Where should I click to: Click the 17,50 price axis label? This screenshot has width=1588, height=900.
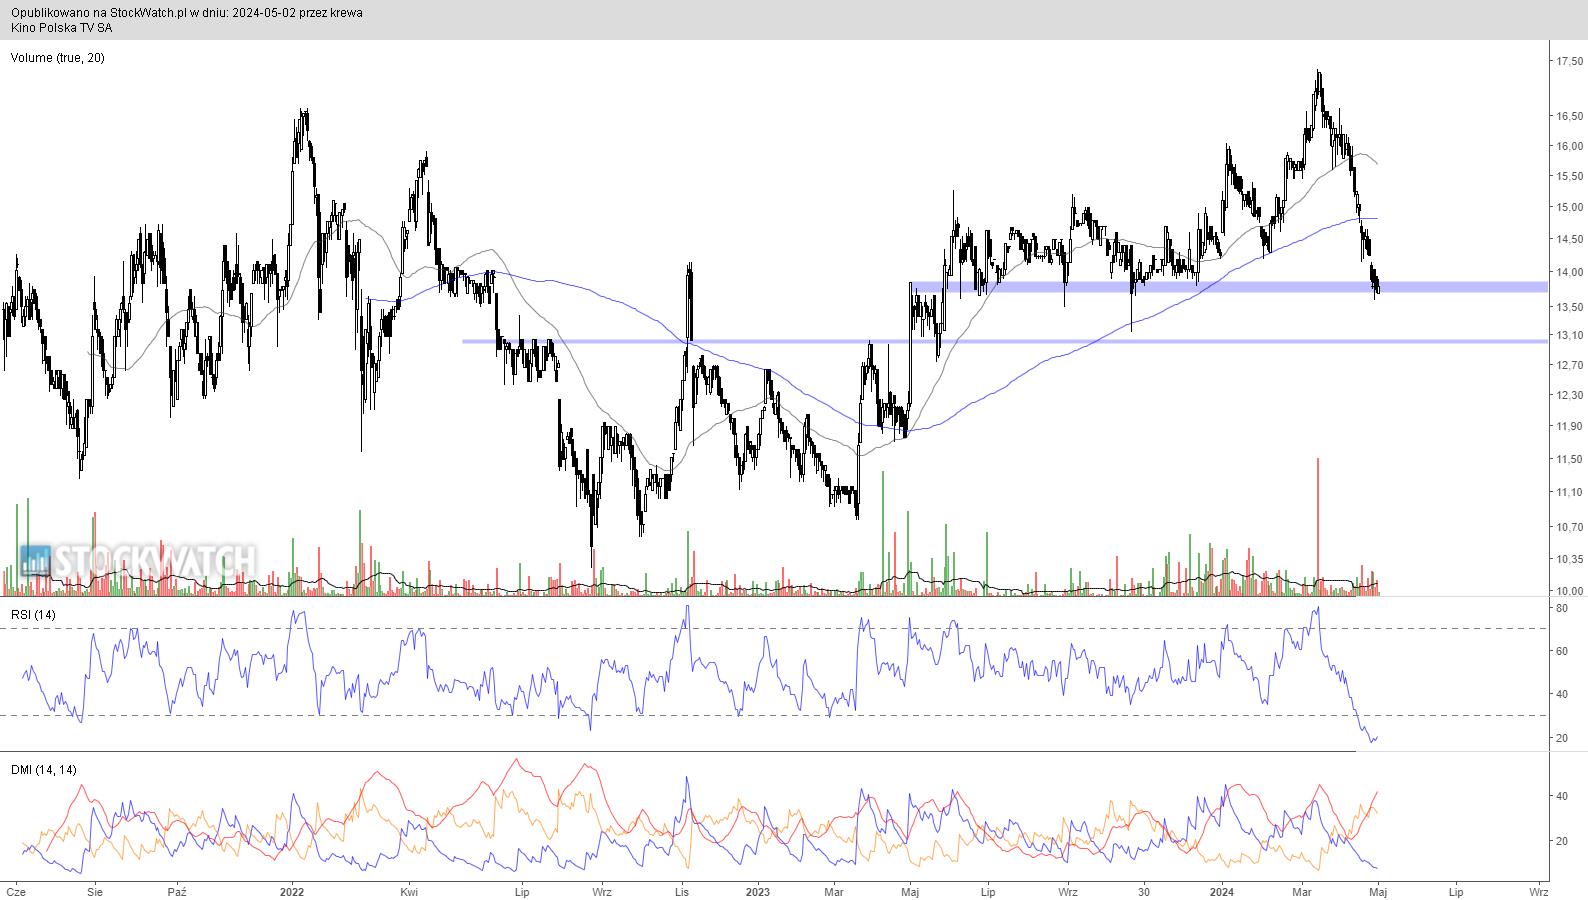pos(1569,61)
